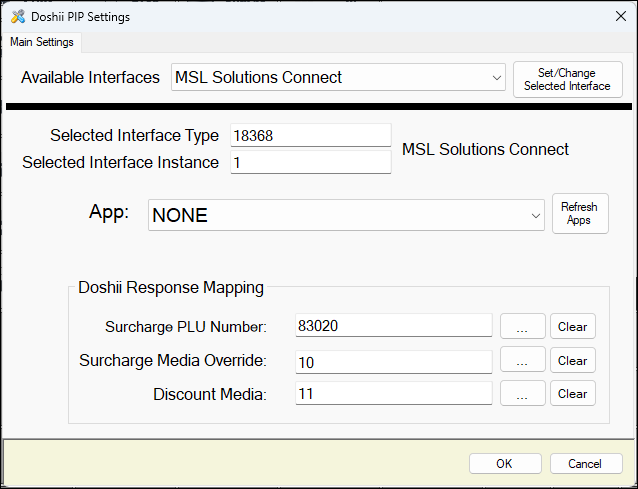Screen dimensions: 638x489
Task: Click the Surcharge PLU Number: label
Action: [x=186, y=327]
